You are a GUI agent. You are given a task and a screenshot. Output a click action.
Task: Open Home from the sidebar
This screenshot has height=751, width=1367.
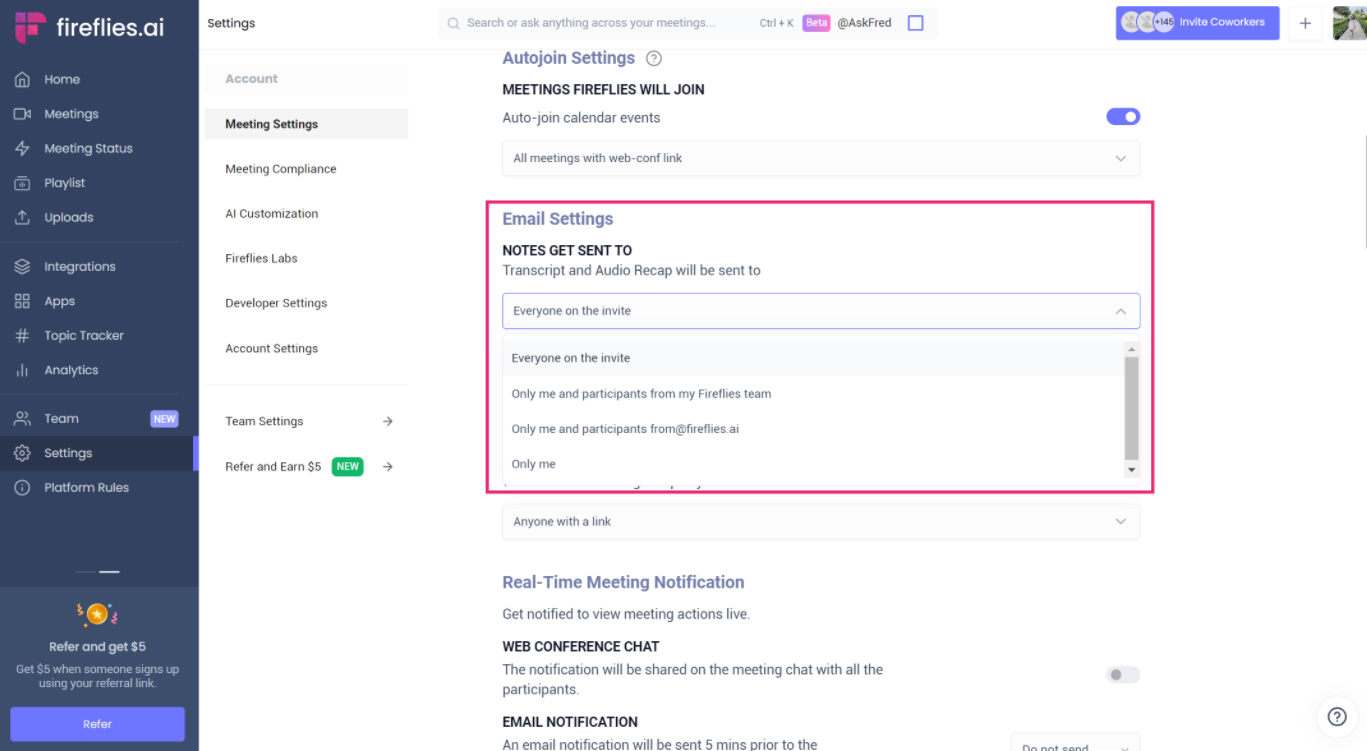coord(61,78)
